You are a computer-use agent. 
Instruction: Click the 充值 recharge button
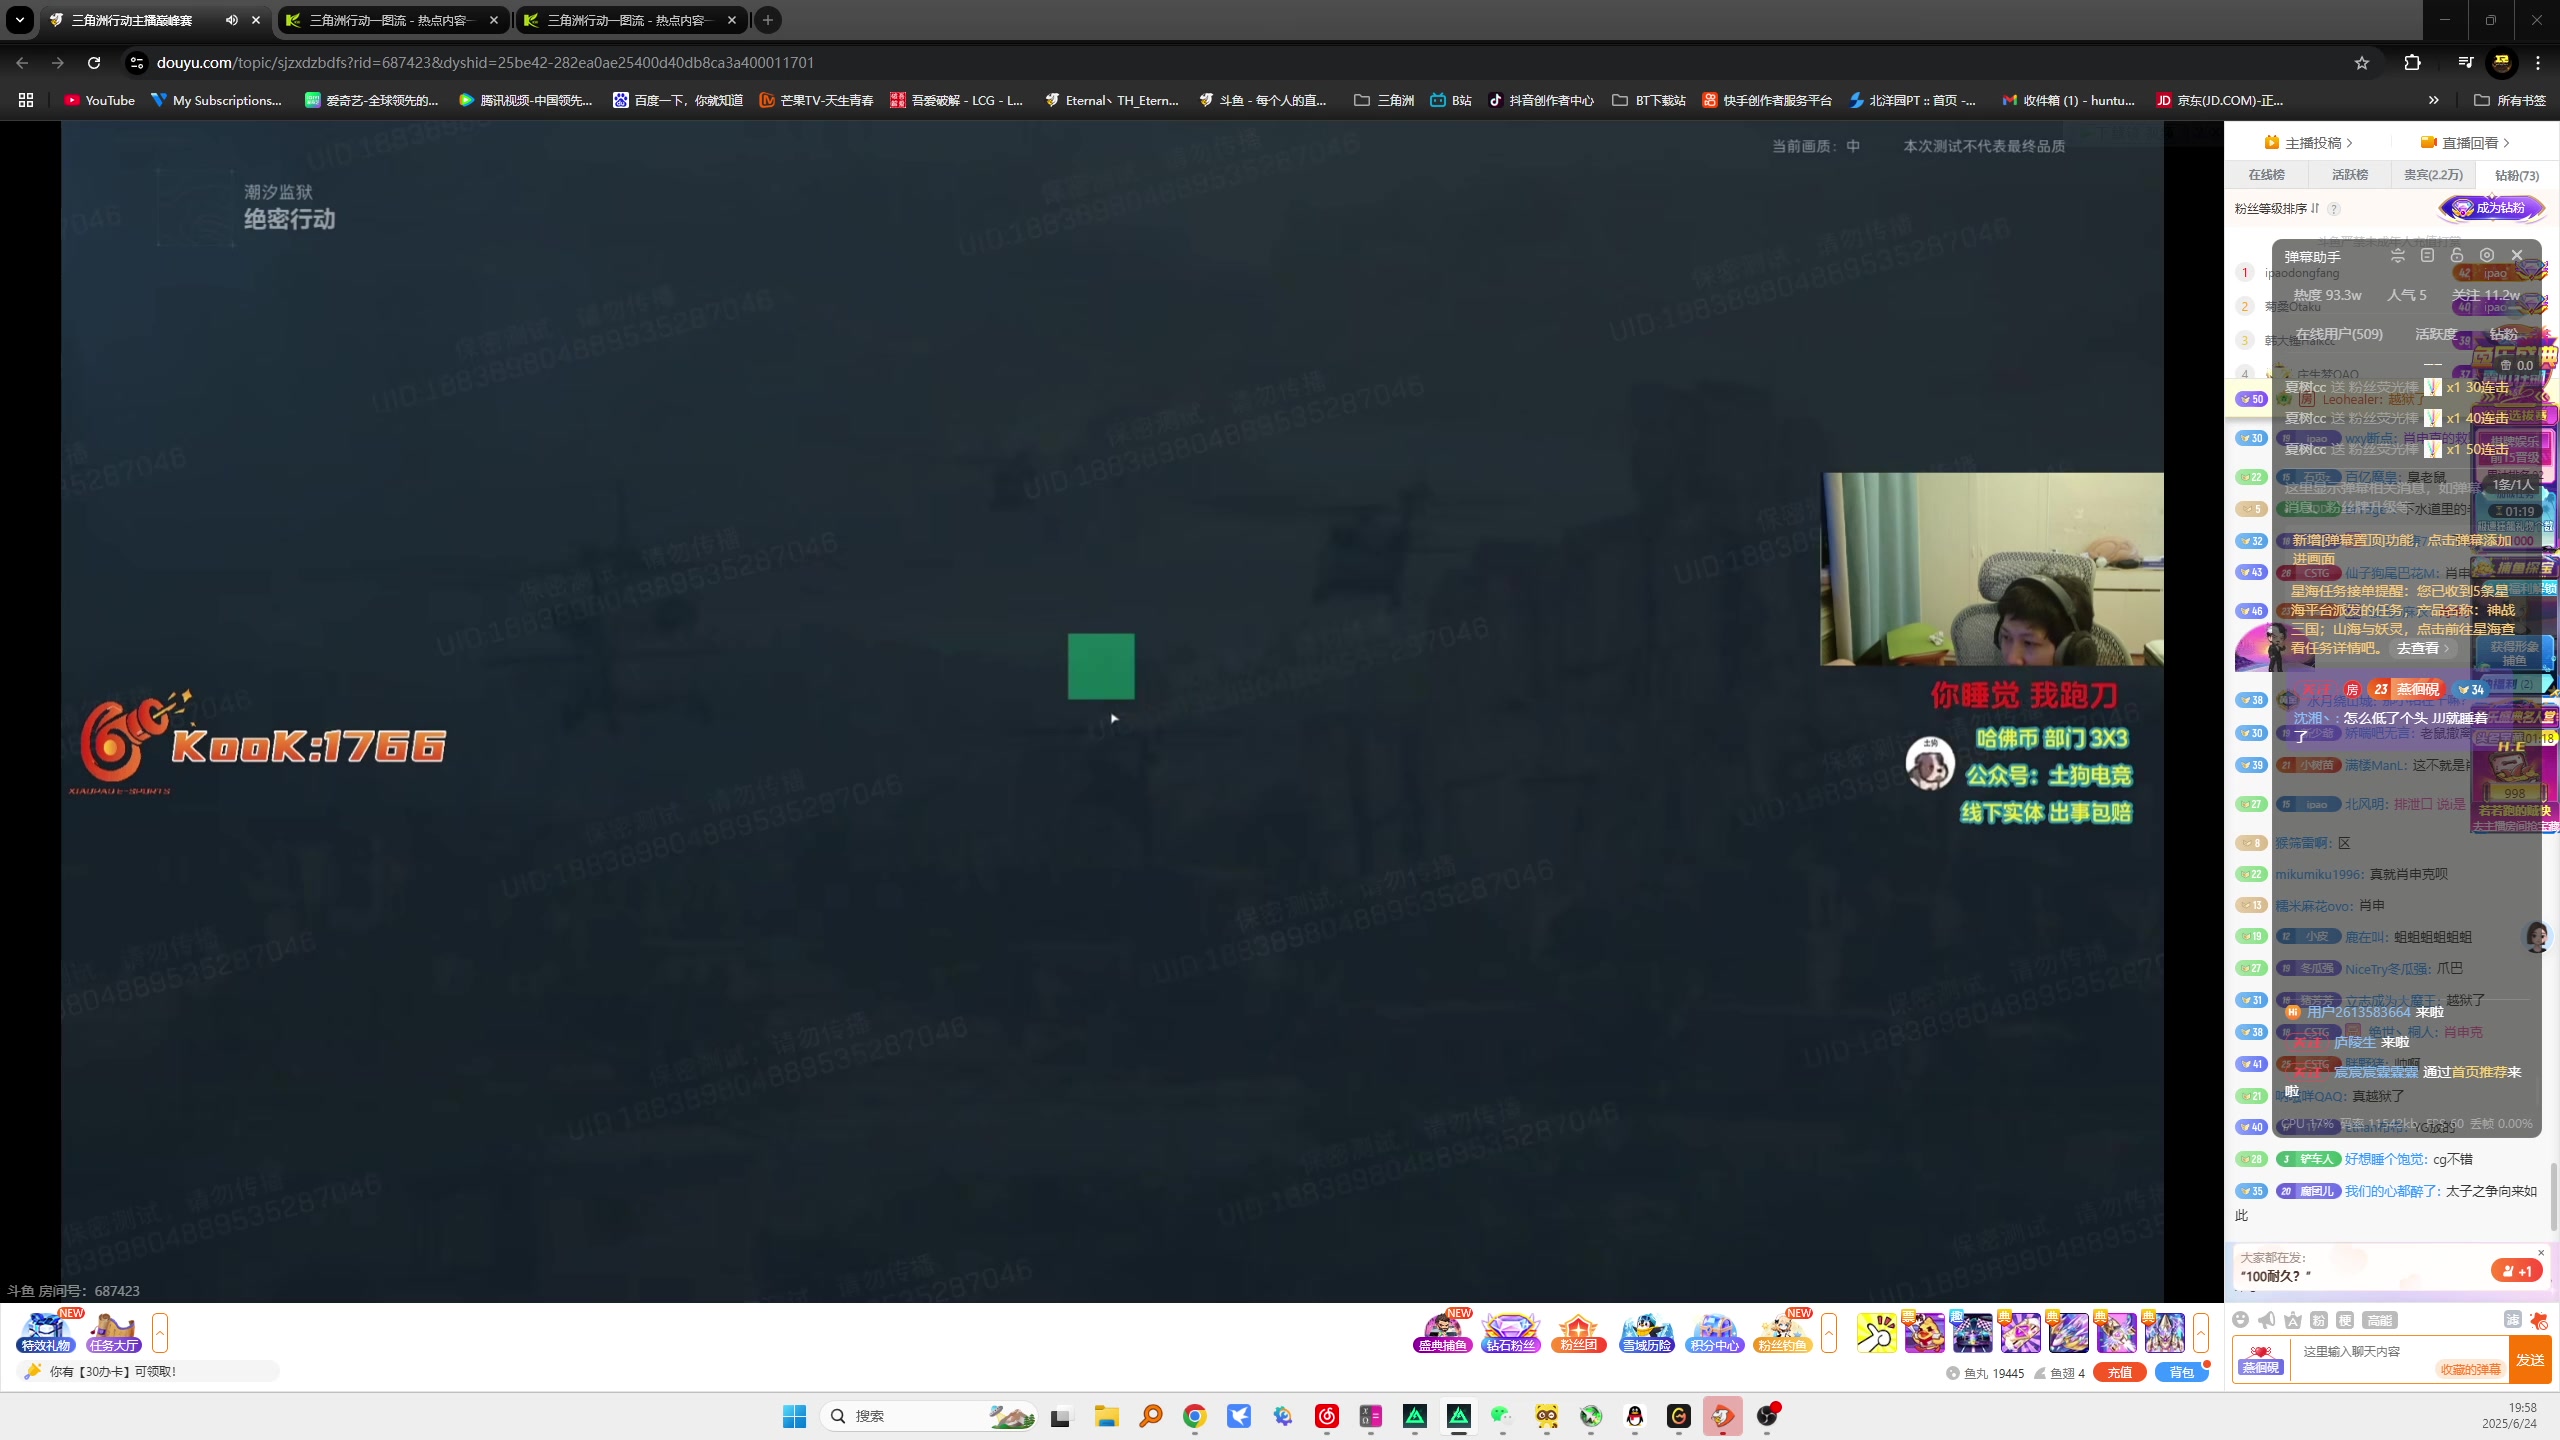2119,1373
